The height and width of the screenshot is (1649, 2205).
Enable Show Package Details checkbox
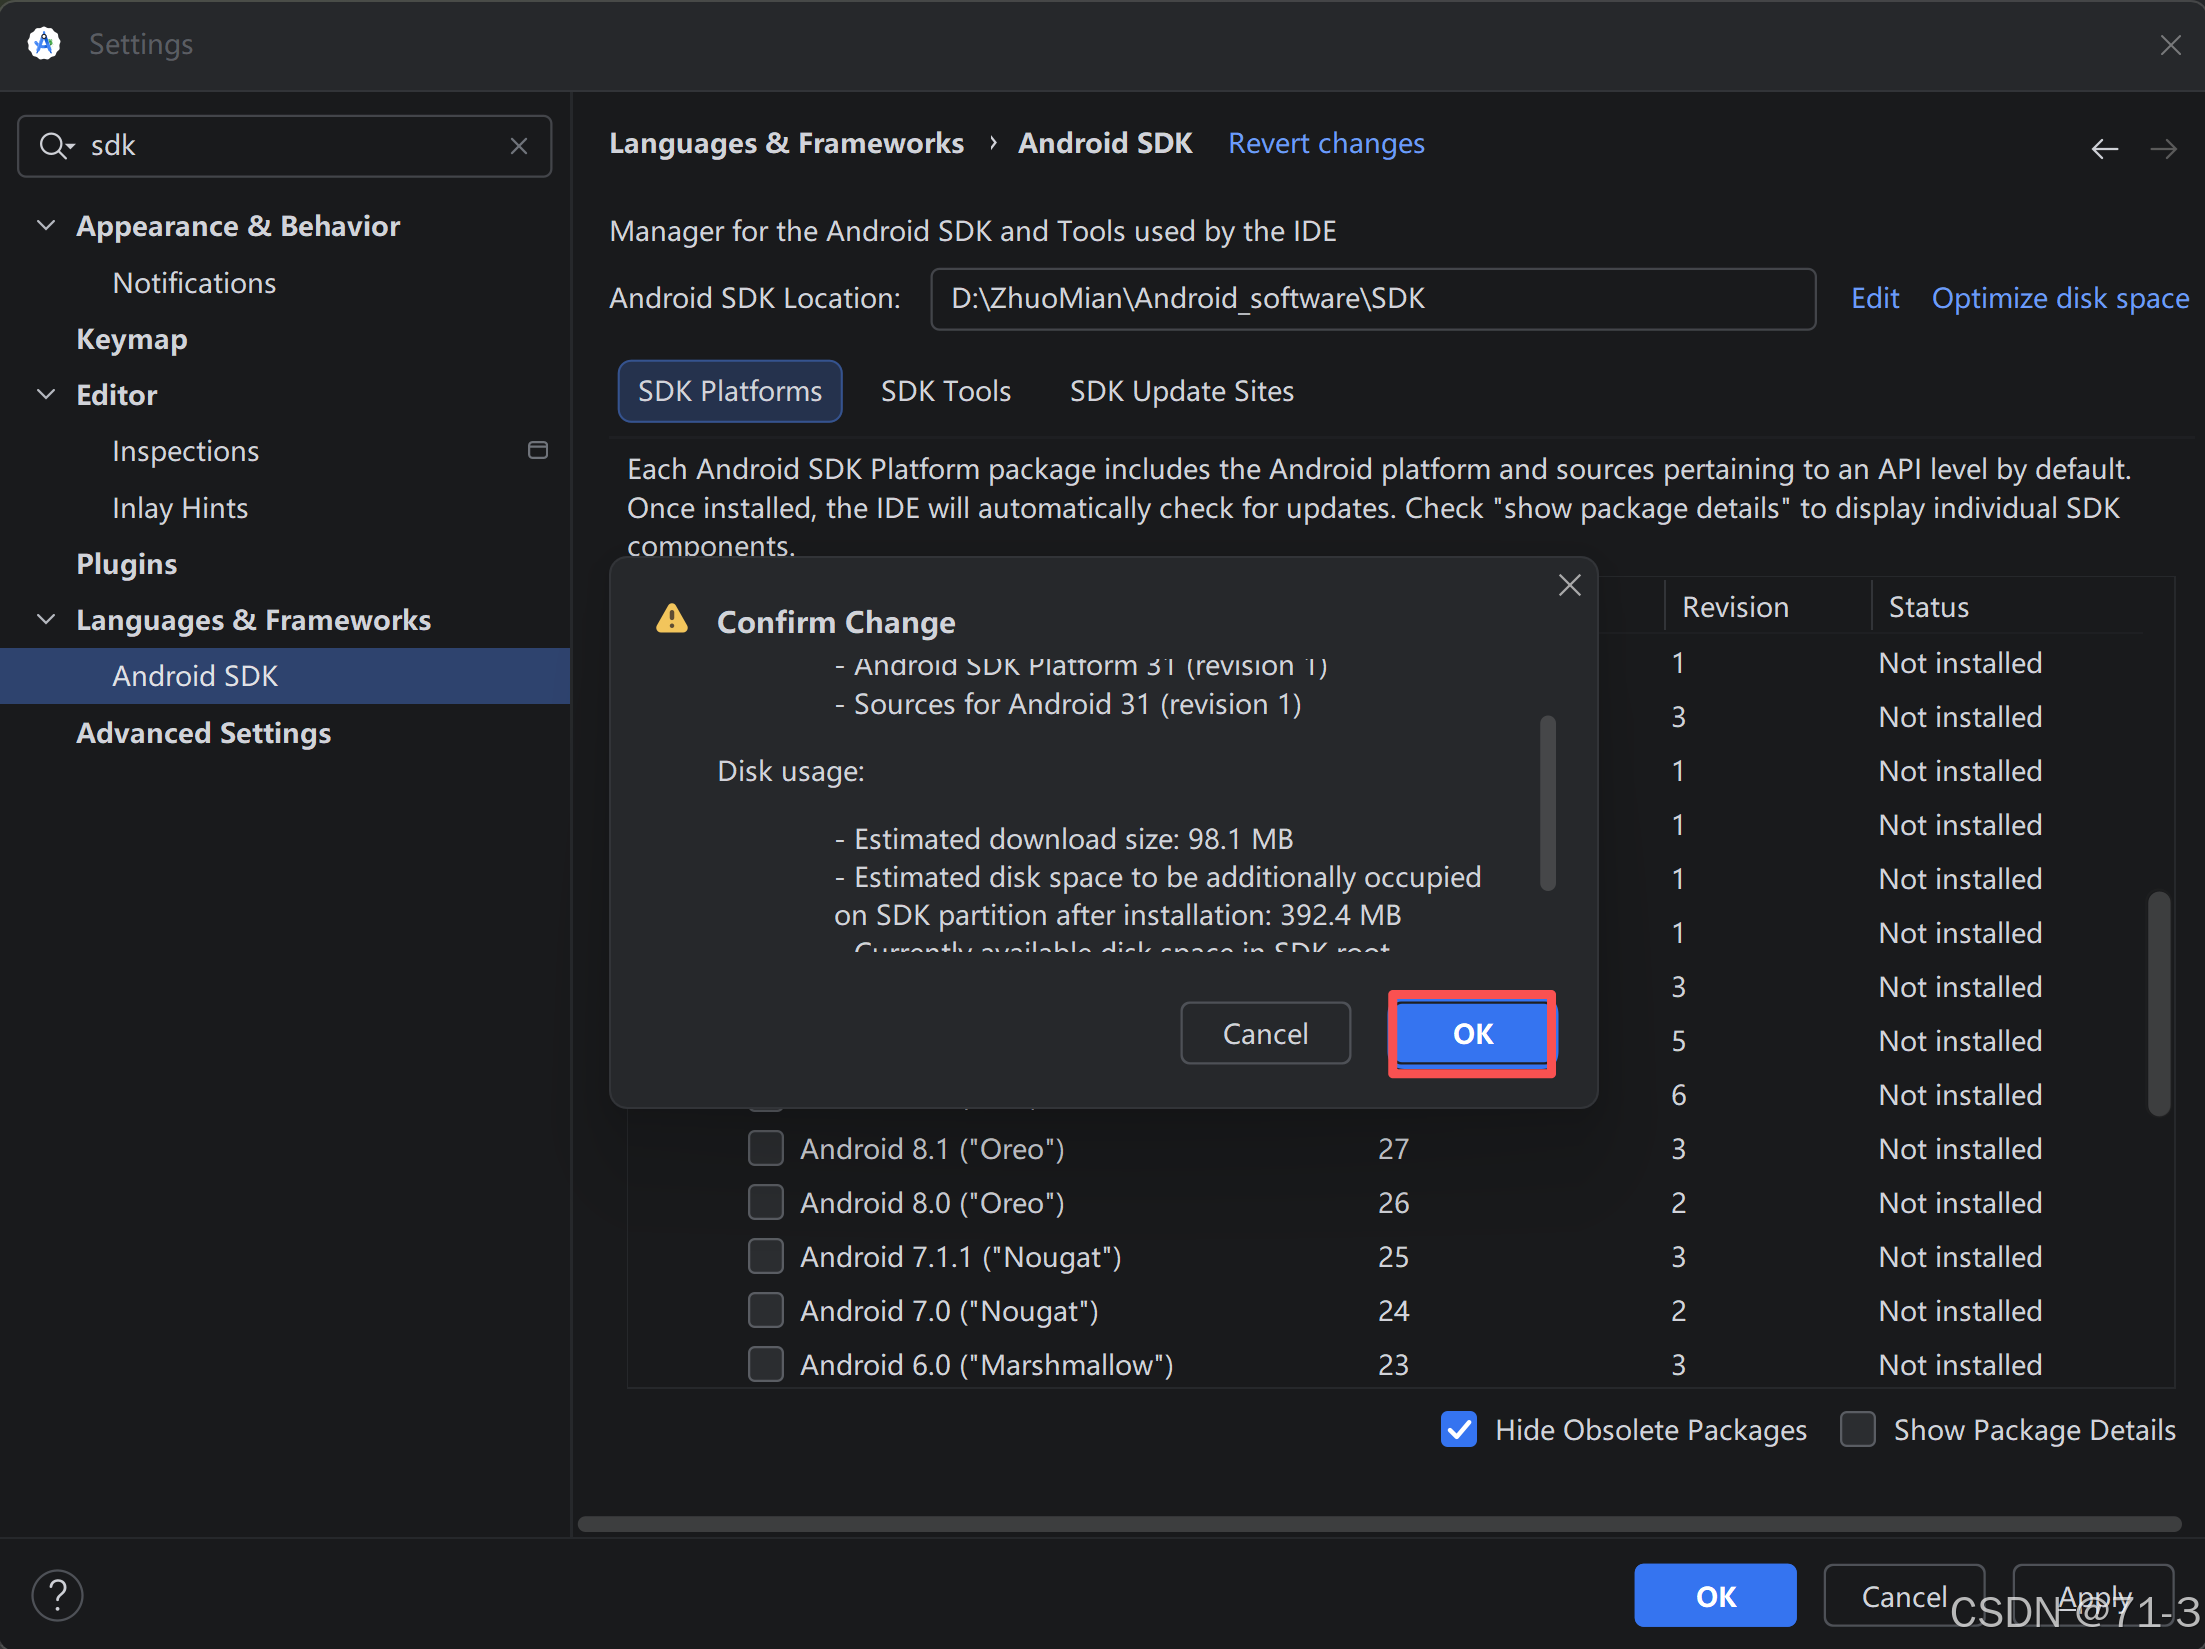click(x=1857, y=1429)
